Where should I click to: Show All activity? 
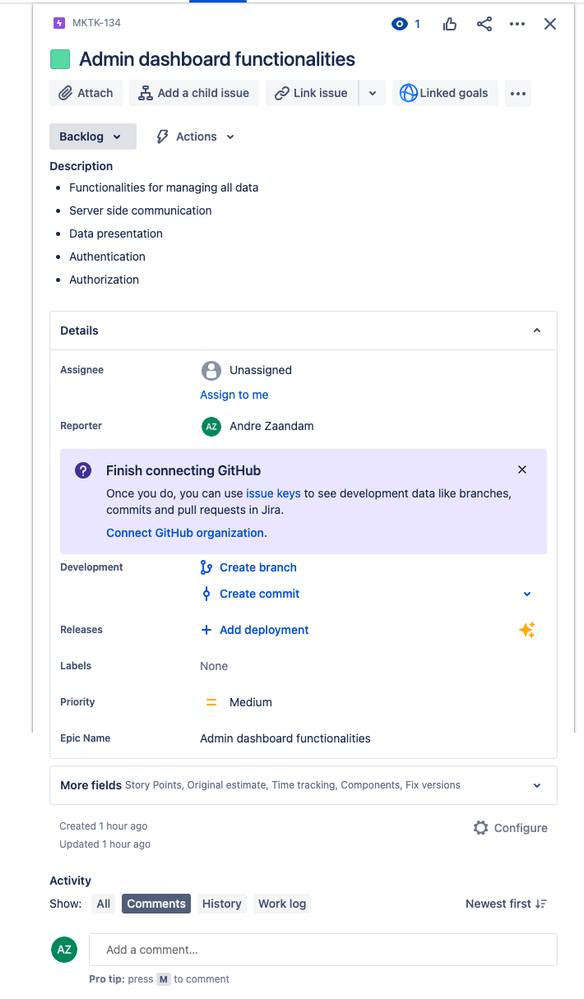(x=103, y=904)
